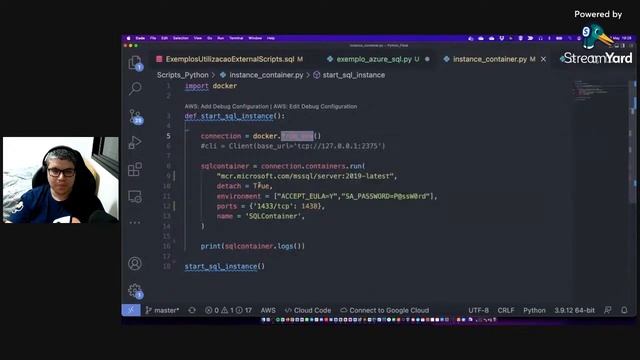Open the Selection menu
This screenshot has height=360, width=640.
[x=180, y=38]
